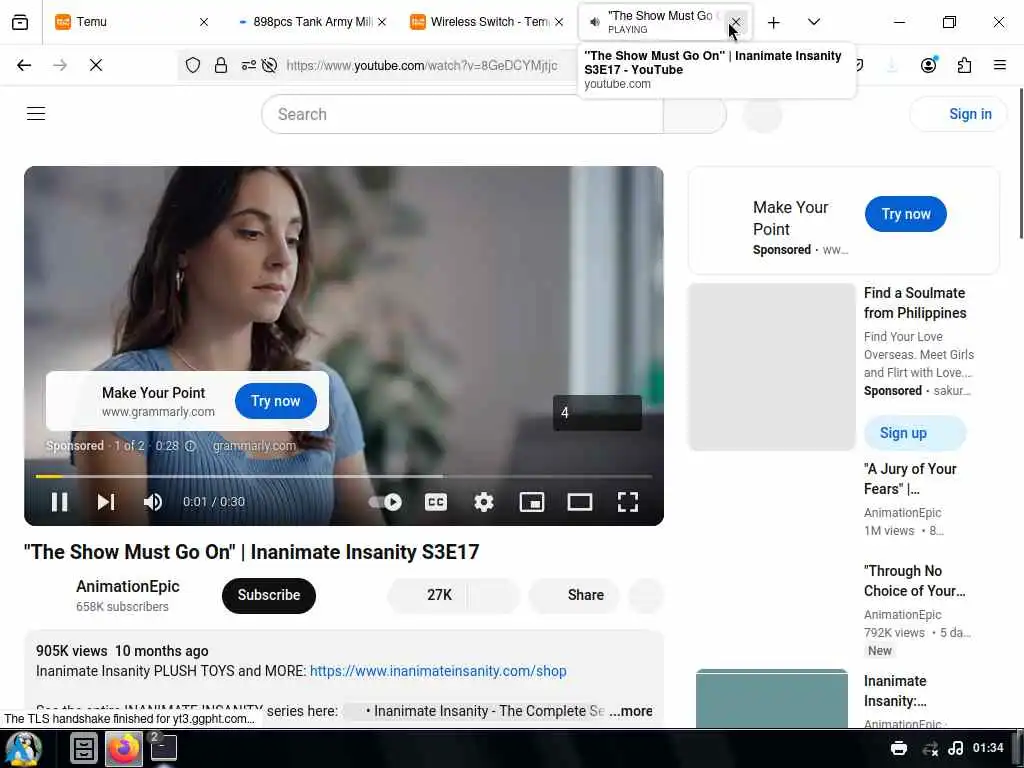Open www.grammarly.com ad link

coord(158,411)
